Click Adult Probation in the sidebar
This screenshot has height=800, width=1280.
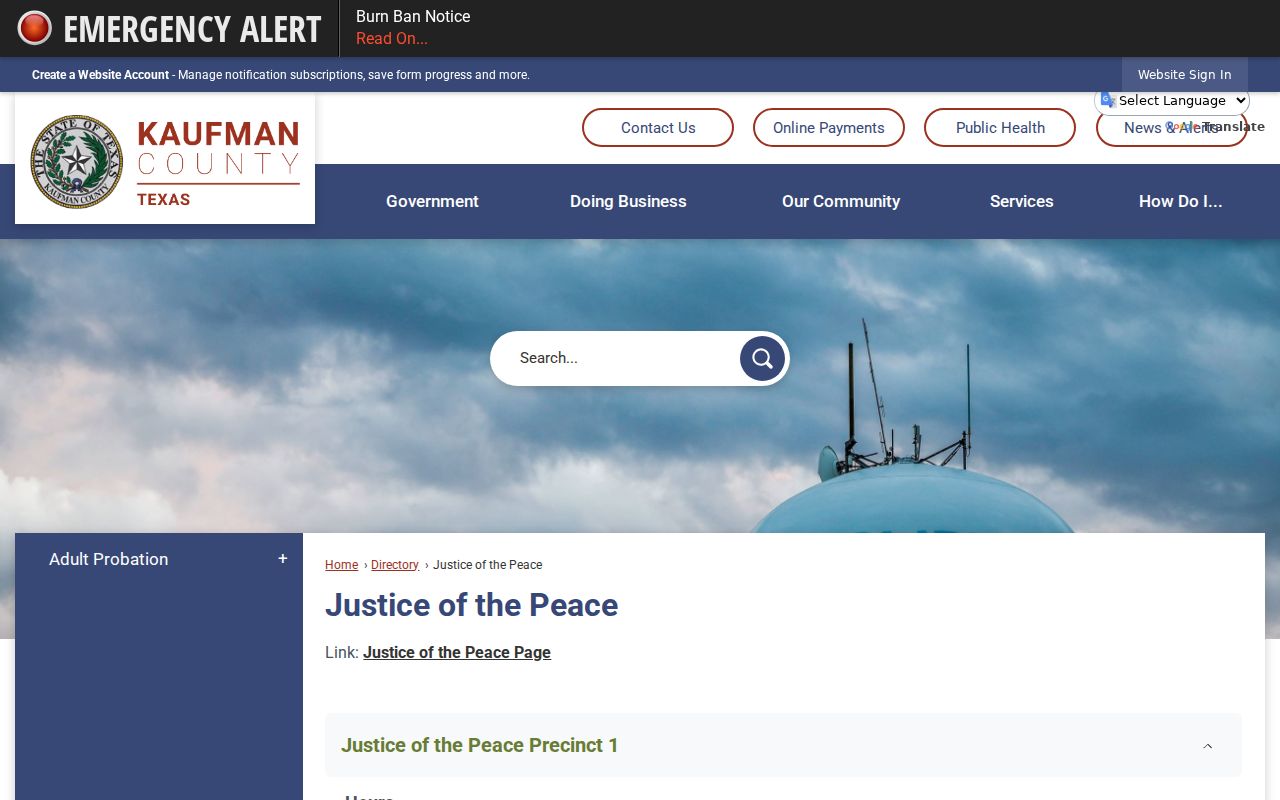coord(108,559)
